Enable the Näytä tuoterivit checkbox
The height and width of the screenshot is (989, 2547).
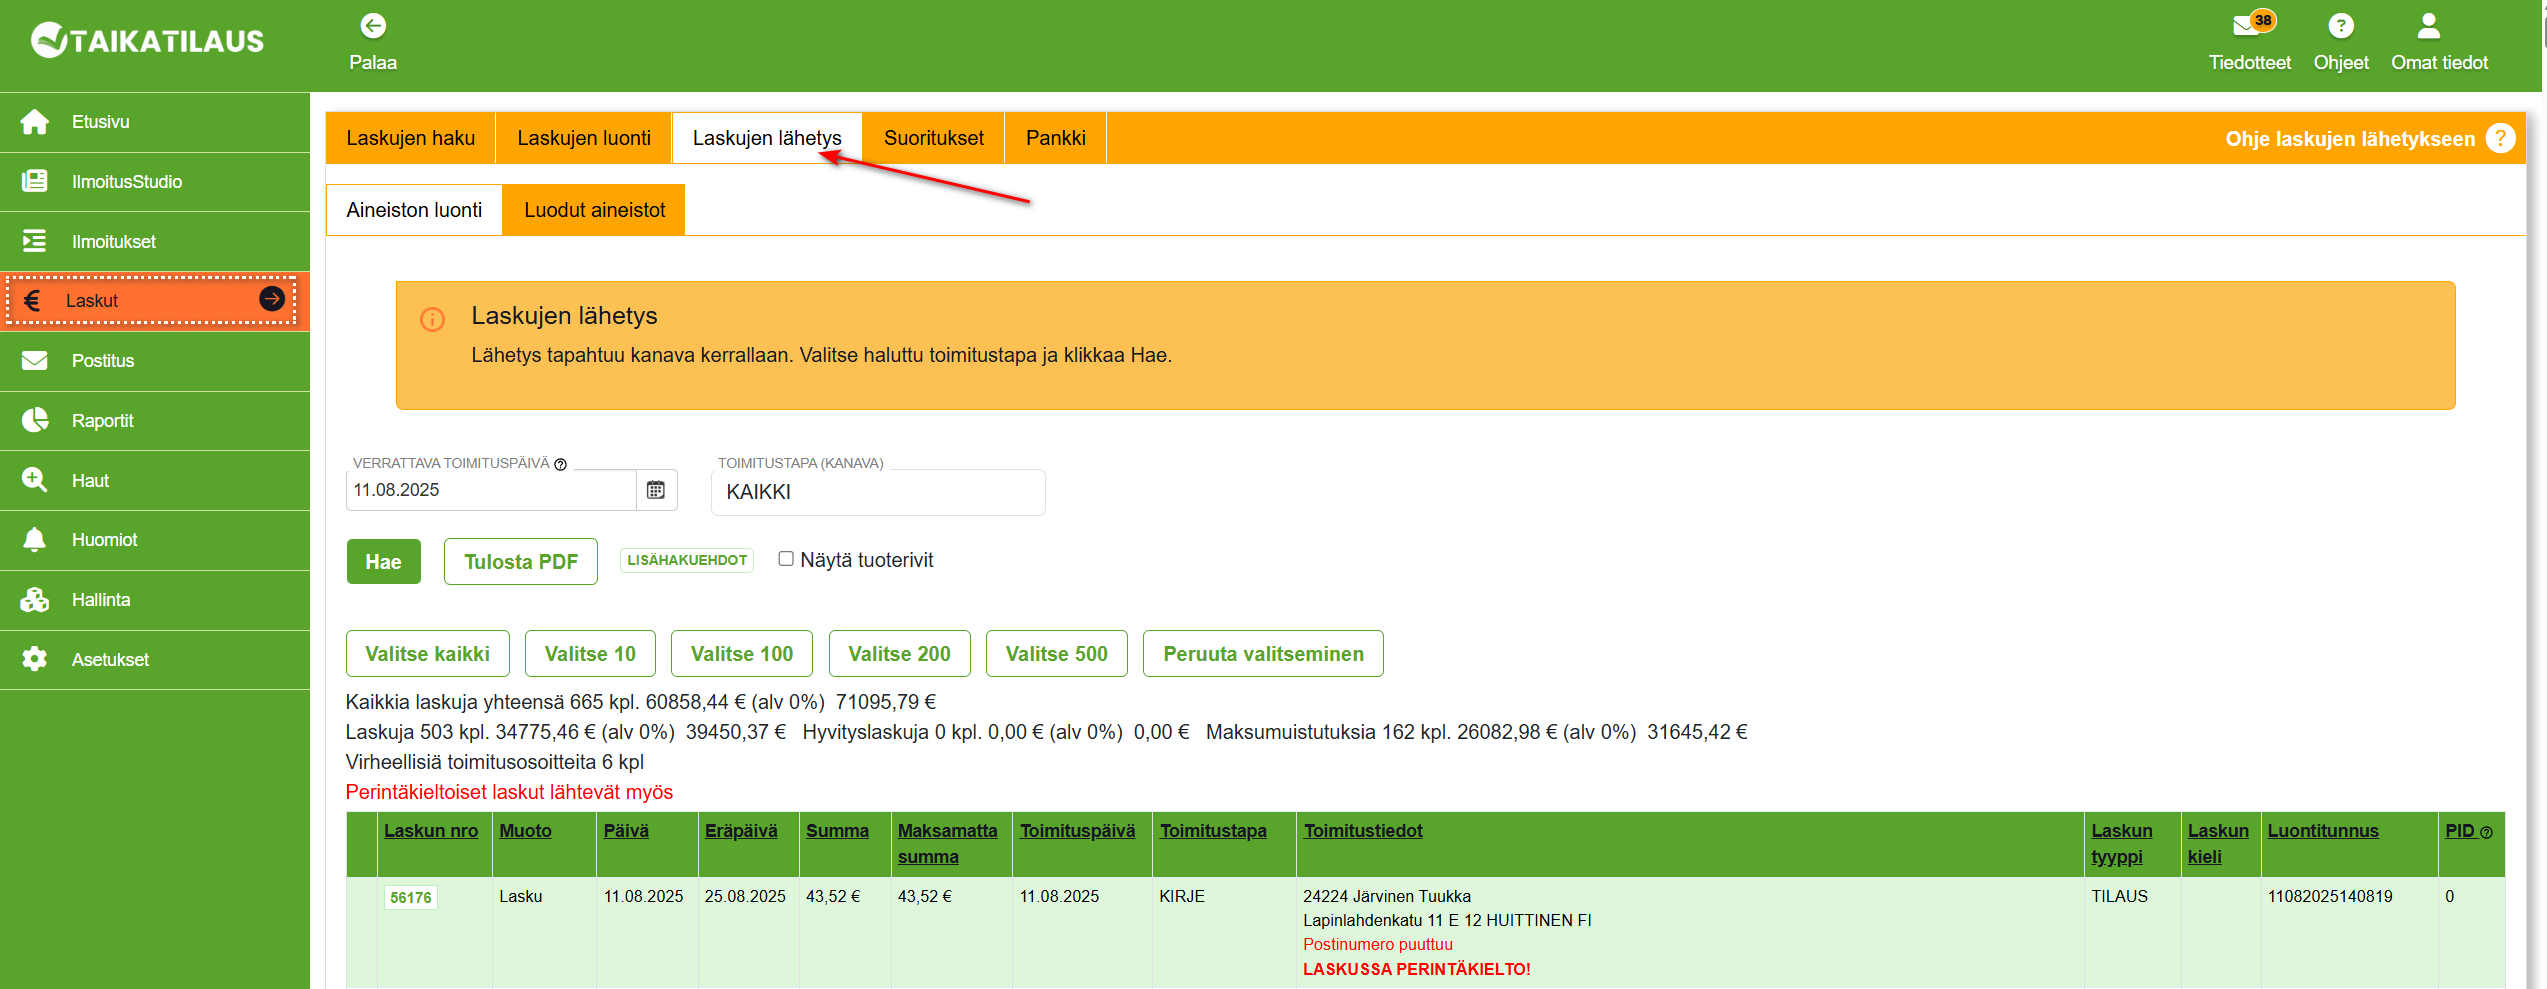pos(786,559)
